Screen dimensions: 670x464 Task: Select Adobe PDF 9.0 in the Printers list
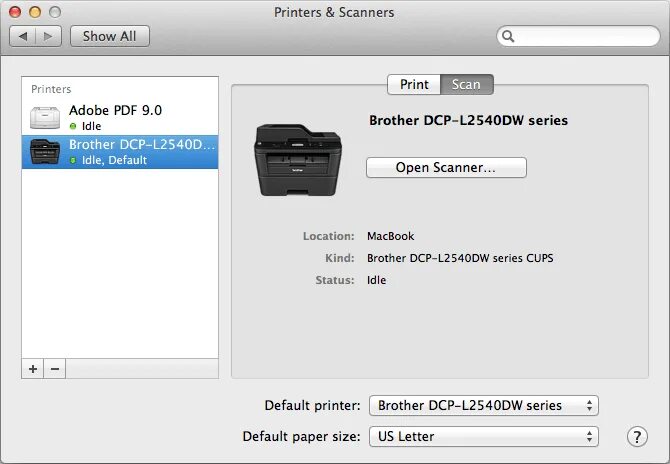pyautogui.click(x=120, y=117)
